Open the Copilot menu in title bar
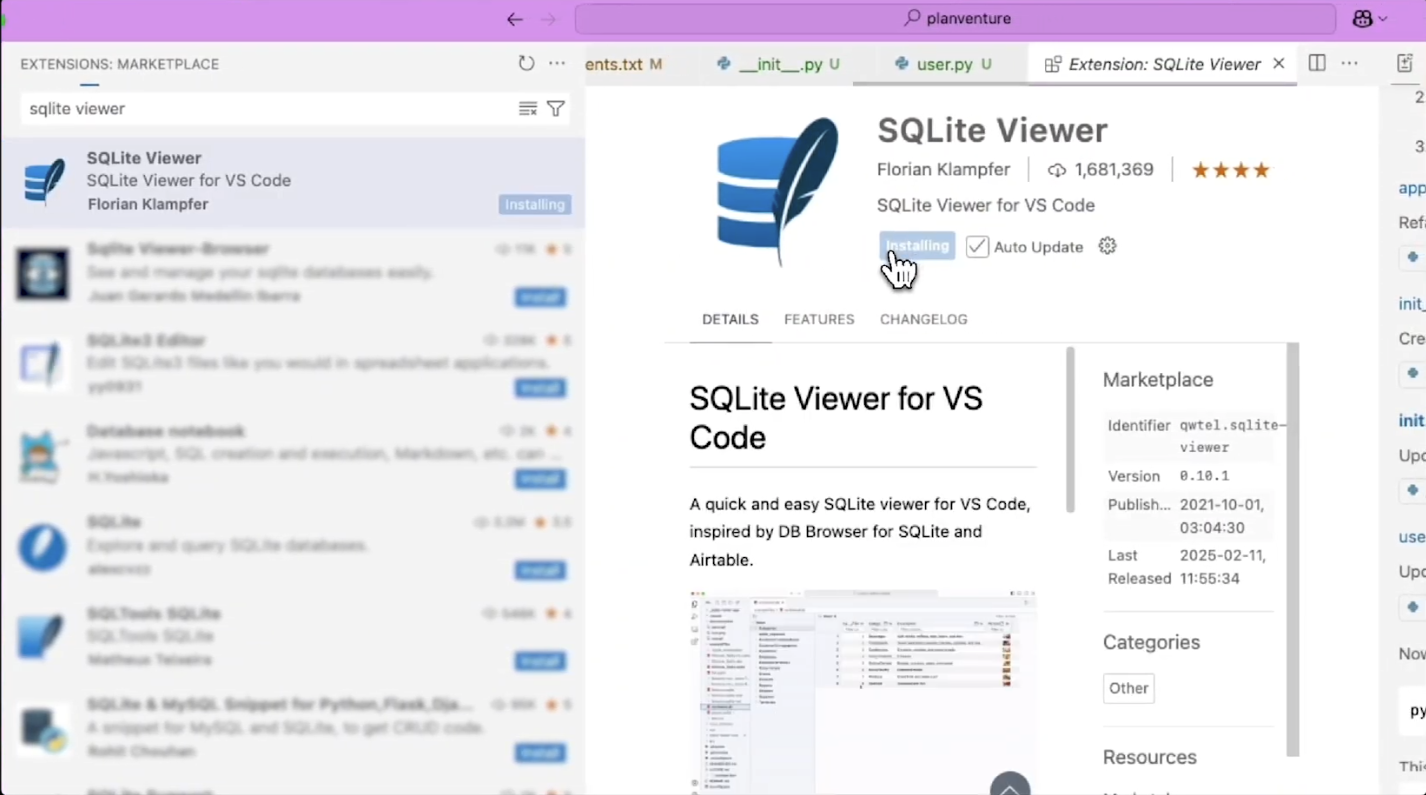The height and width of the screenshot is (795, 1426). 1369,19
